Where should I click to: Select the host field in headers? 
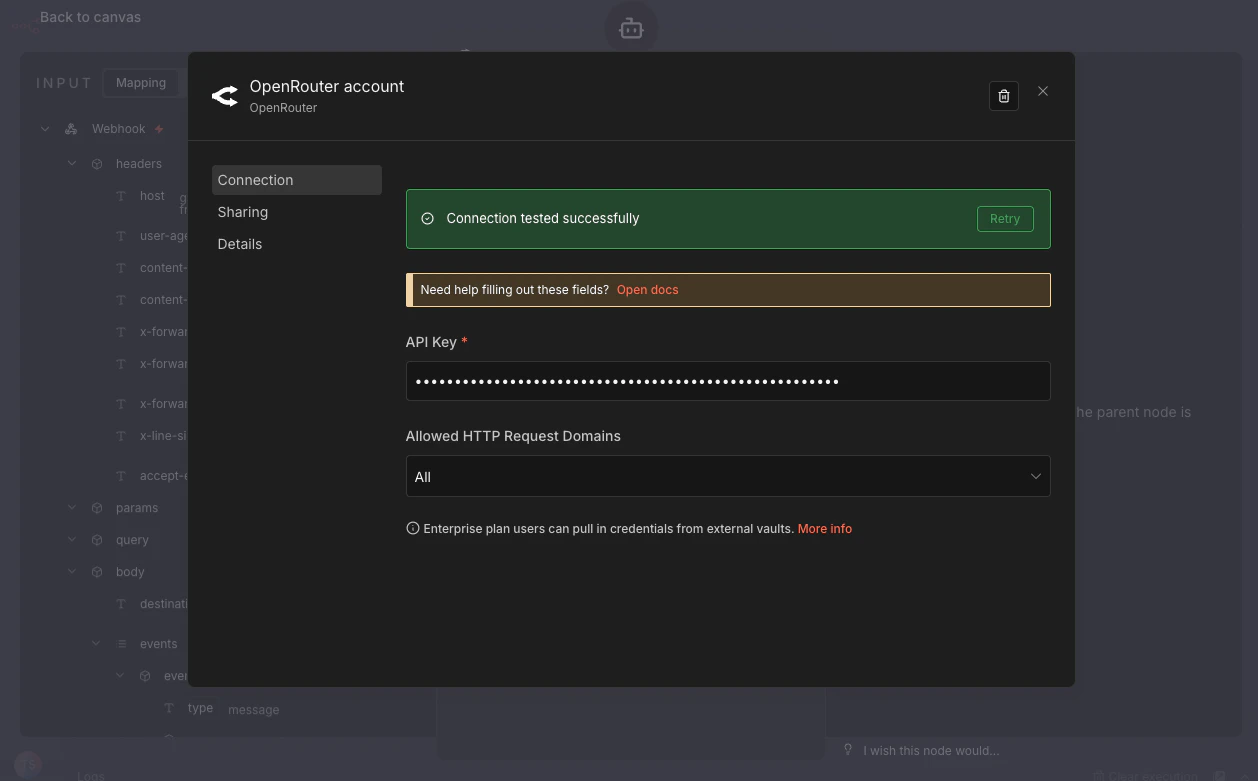152,196
